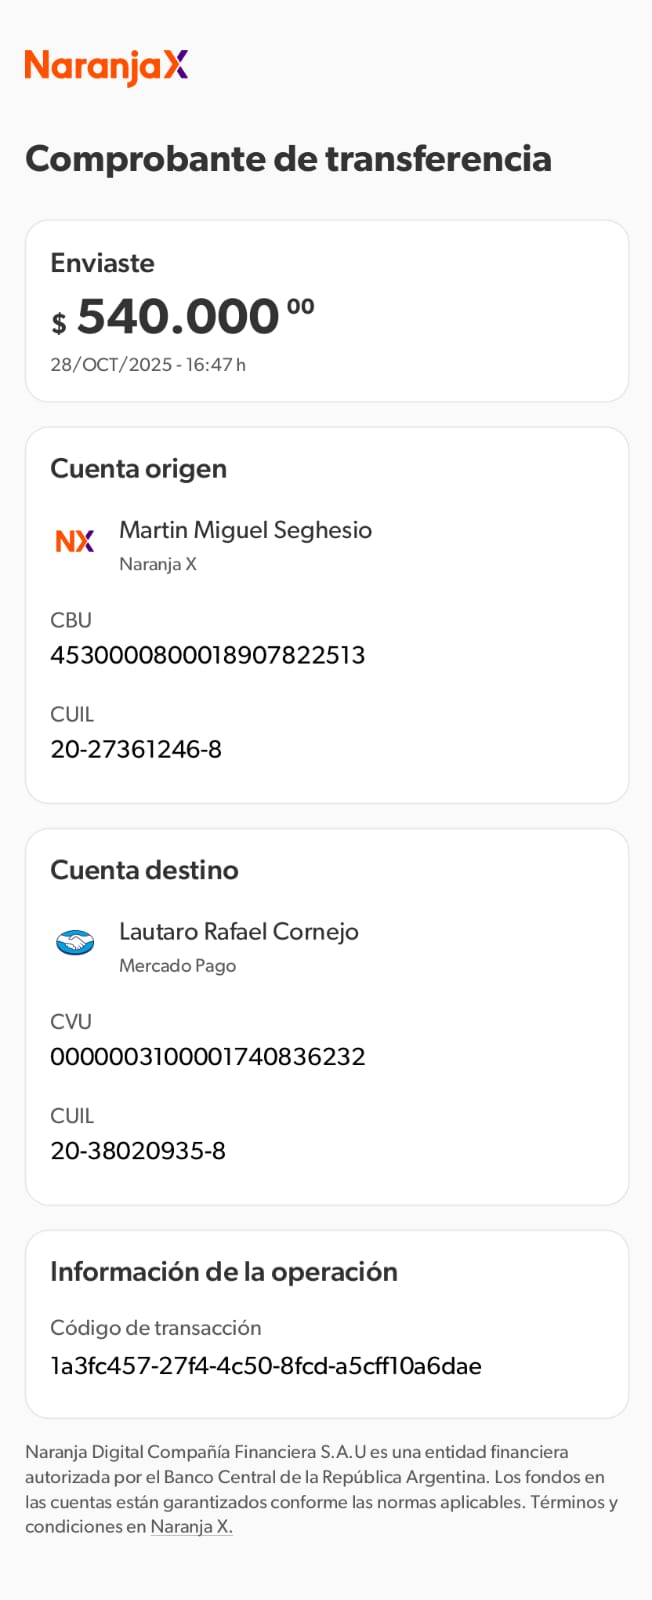This screenshot has height=1600, width=652.
Task: Tap the amount $540.000
Action: click(x=180, y=317)
